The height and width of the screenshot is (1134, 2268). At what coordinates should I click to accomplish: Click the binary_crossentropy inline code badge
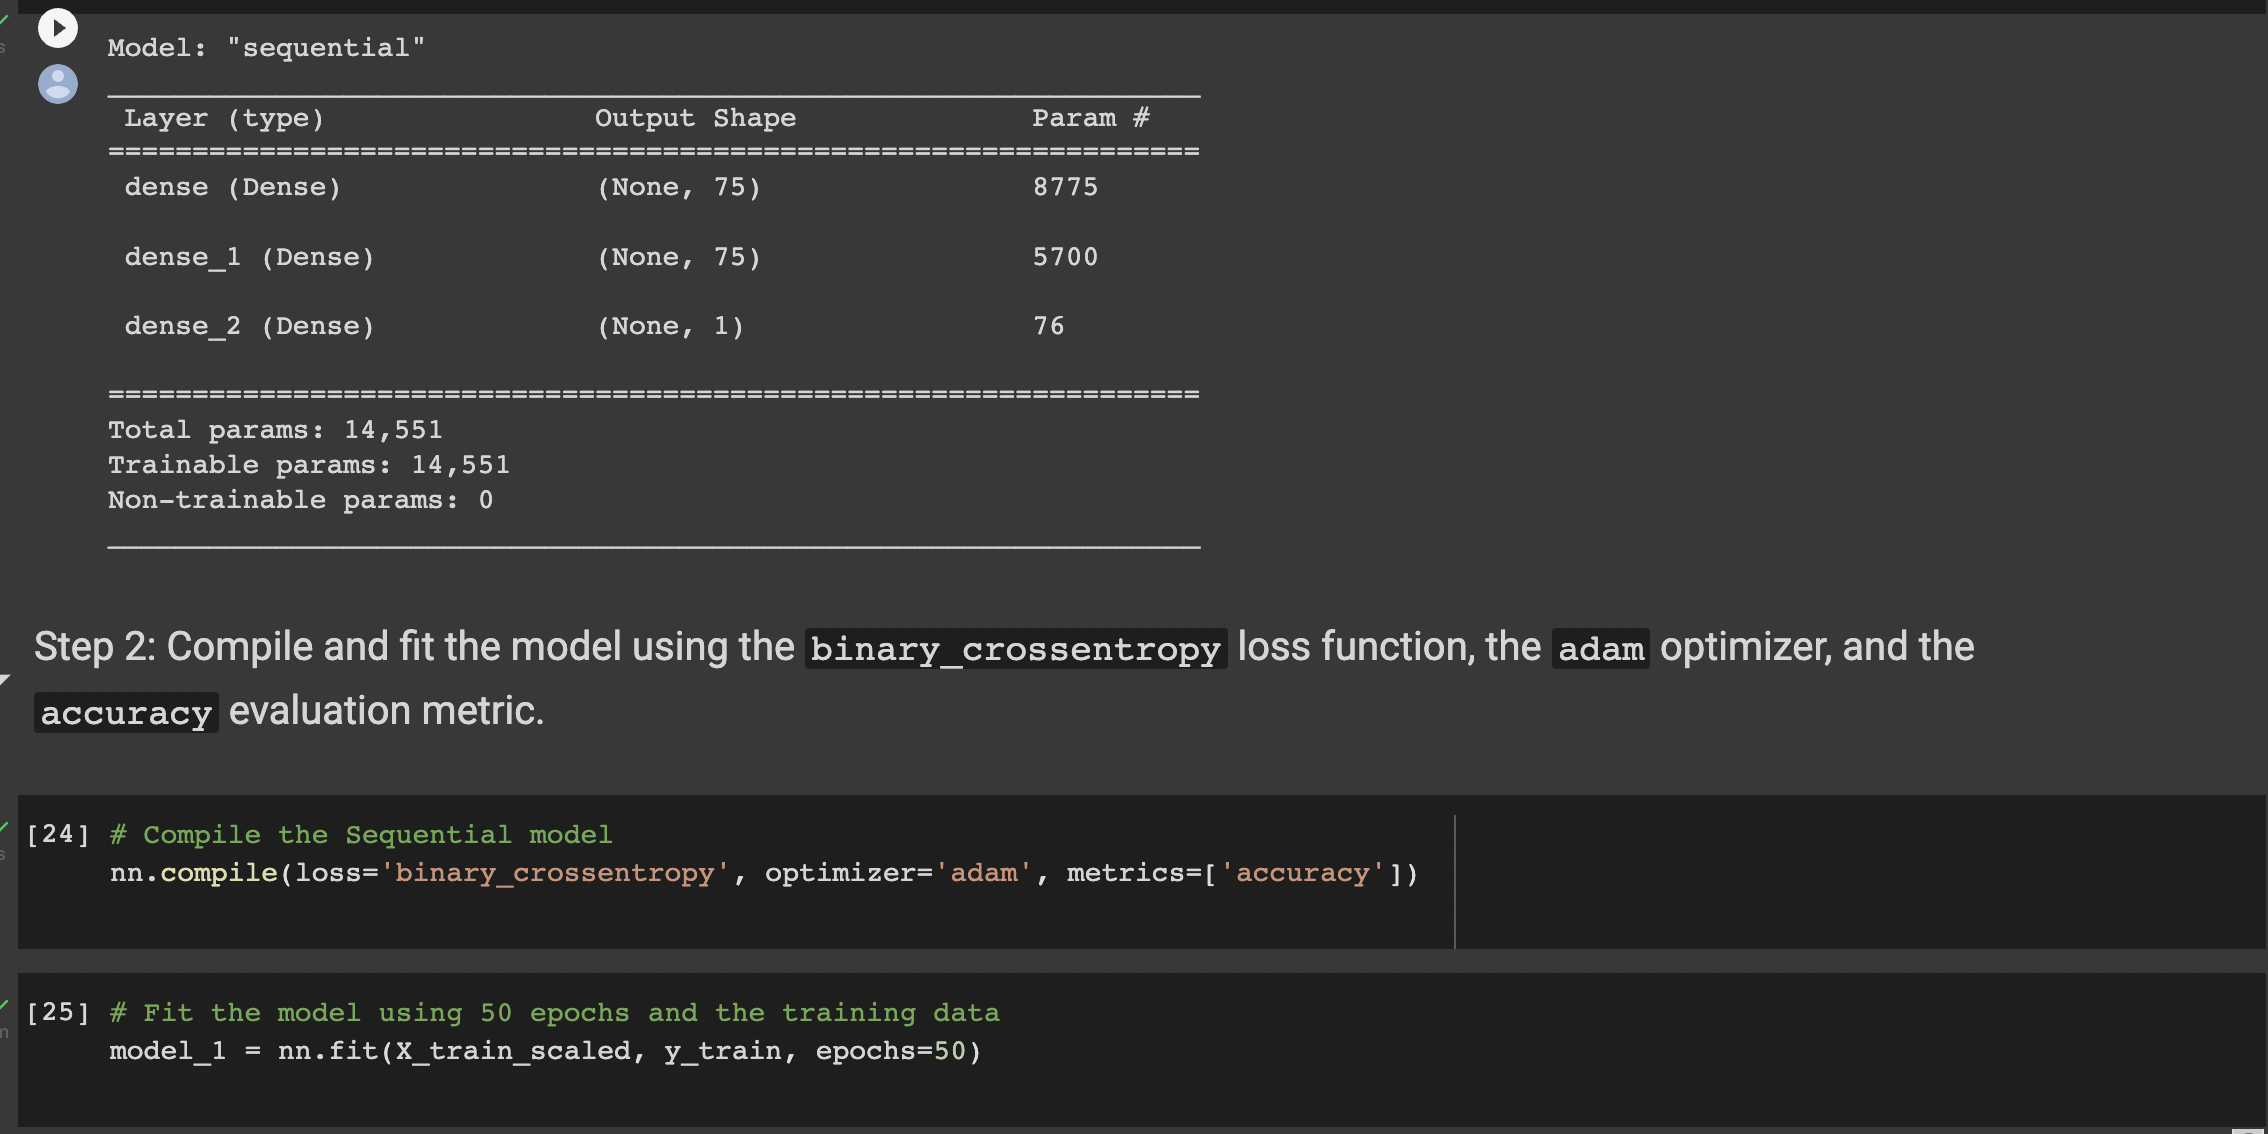(x=1014, y=648)
